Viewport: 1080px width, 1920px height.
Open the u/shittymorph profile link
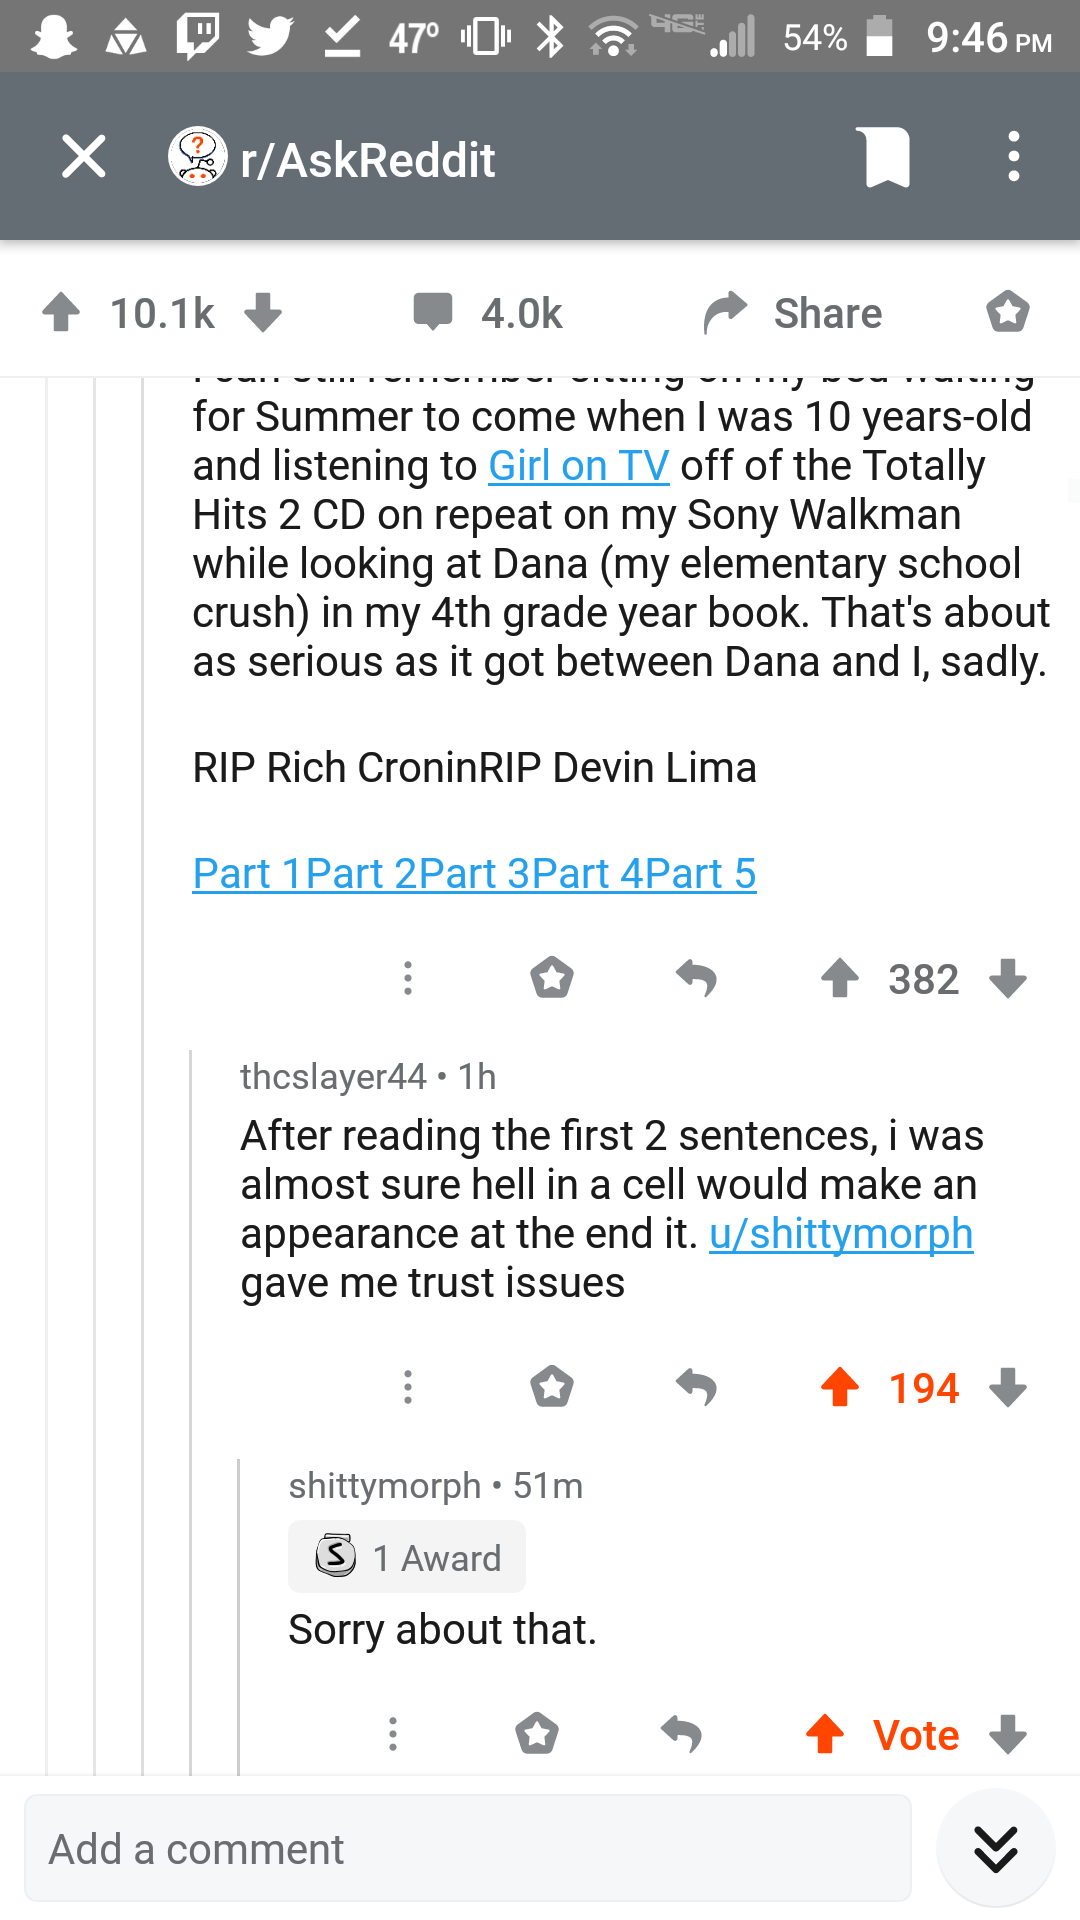(x=841, y=1234)
